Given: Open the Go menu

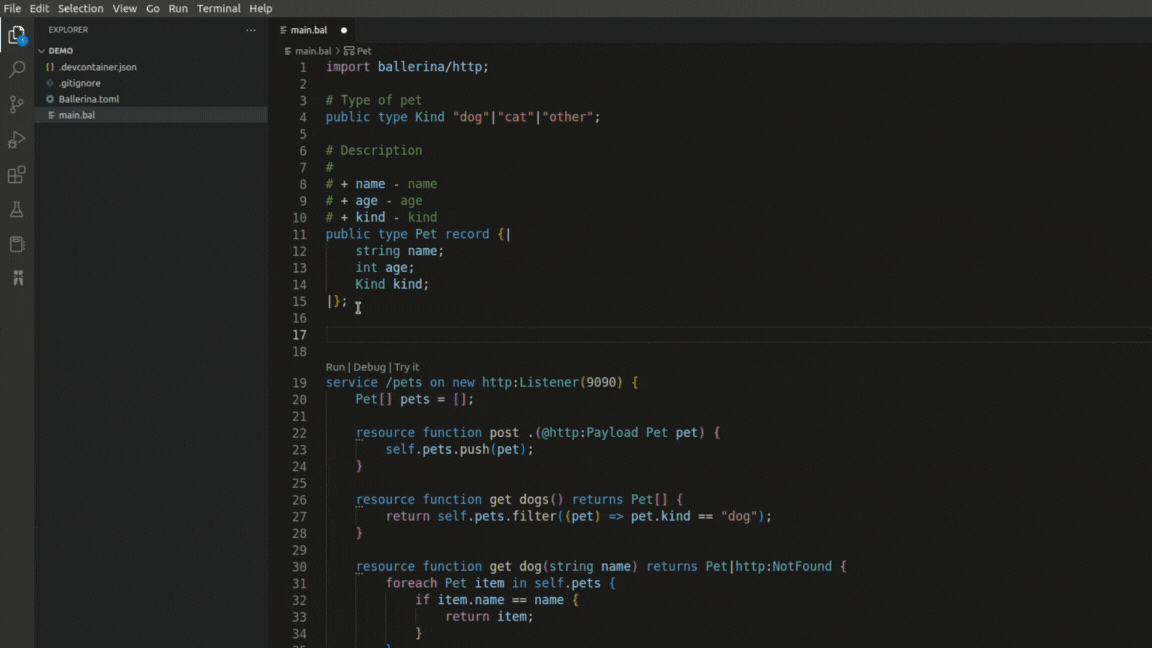Looking at the screenshot, I should pos(153,9).
